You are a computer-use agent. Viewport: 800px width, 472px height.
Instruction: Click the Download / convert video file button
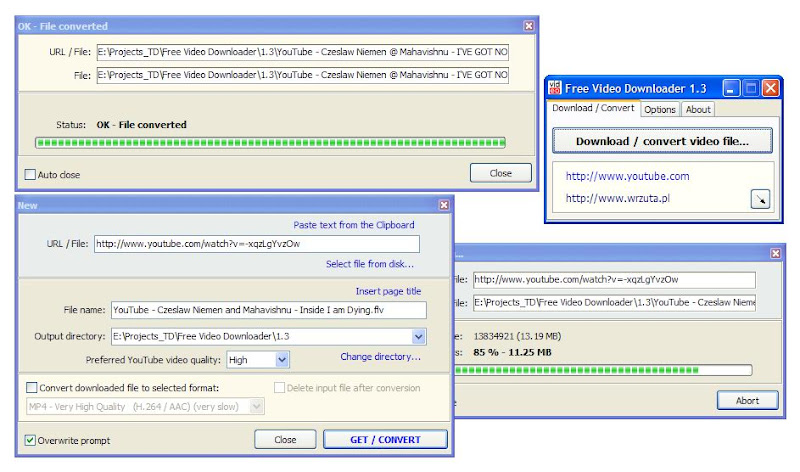click(x=662, y=141)
